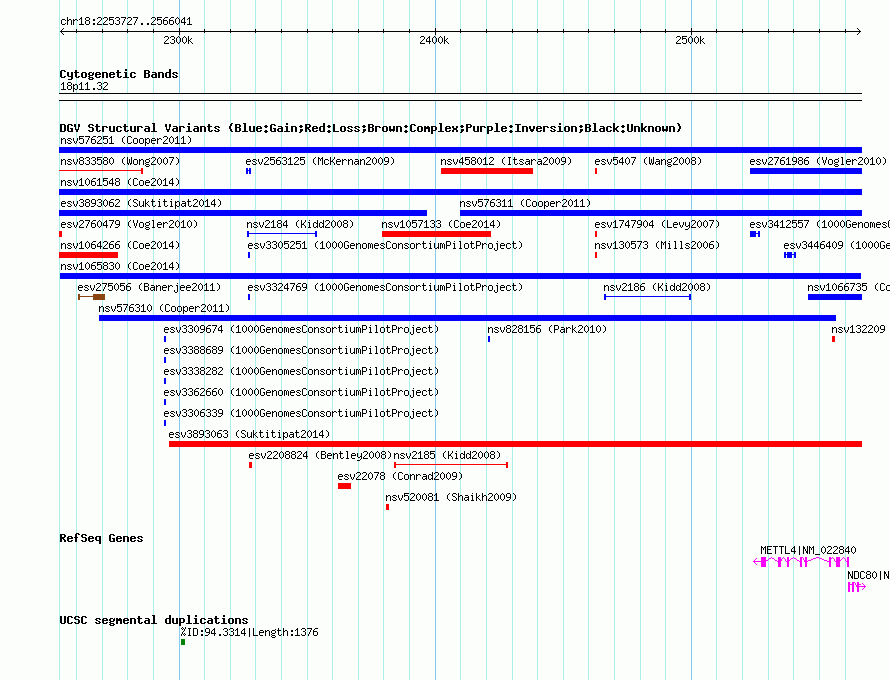Click the 2300k ruler tick label
The image size is (890, 680).
tap(178, 40)
